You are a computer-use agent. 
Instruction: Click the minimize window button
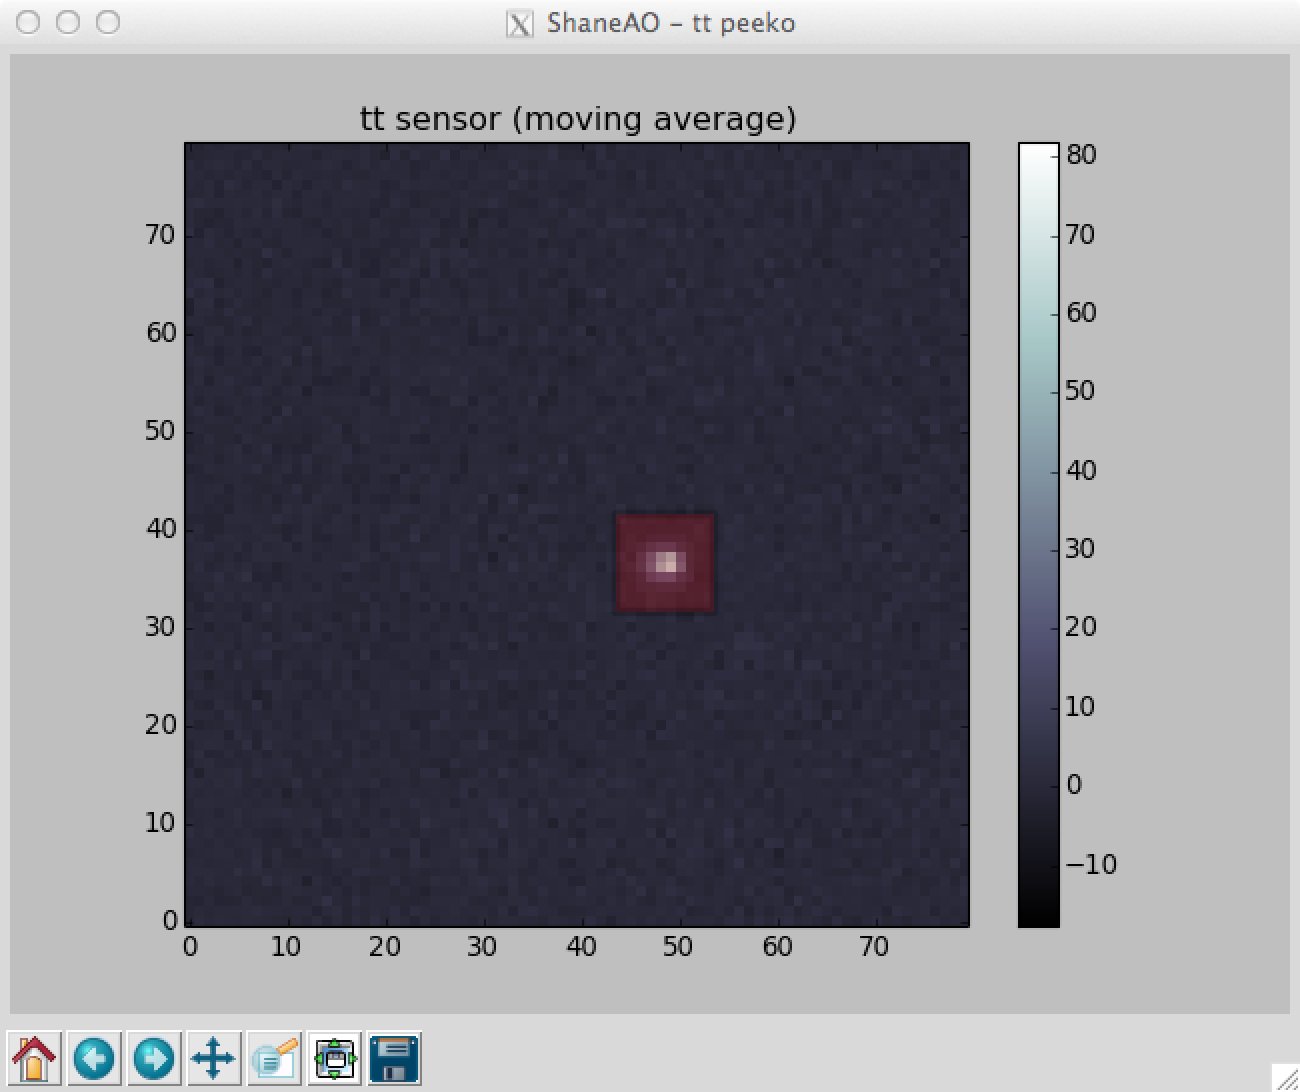(x=67, y=22)
